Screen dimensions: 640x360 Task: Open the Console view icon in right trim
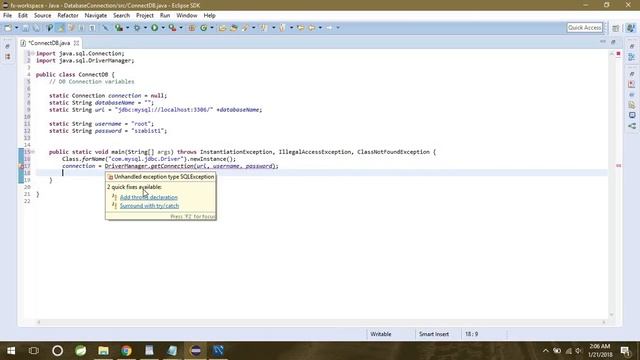632,115
